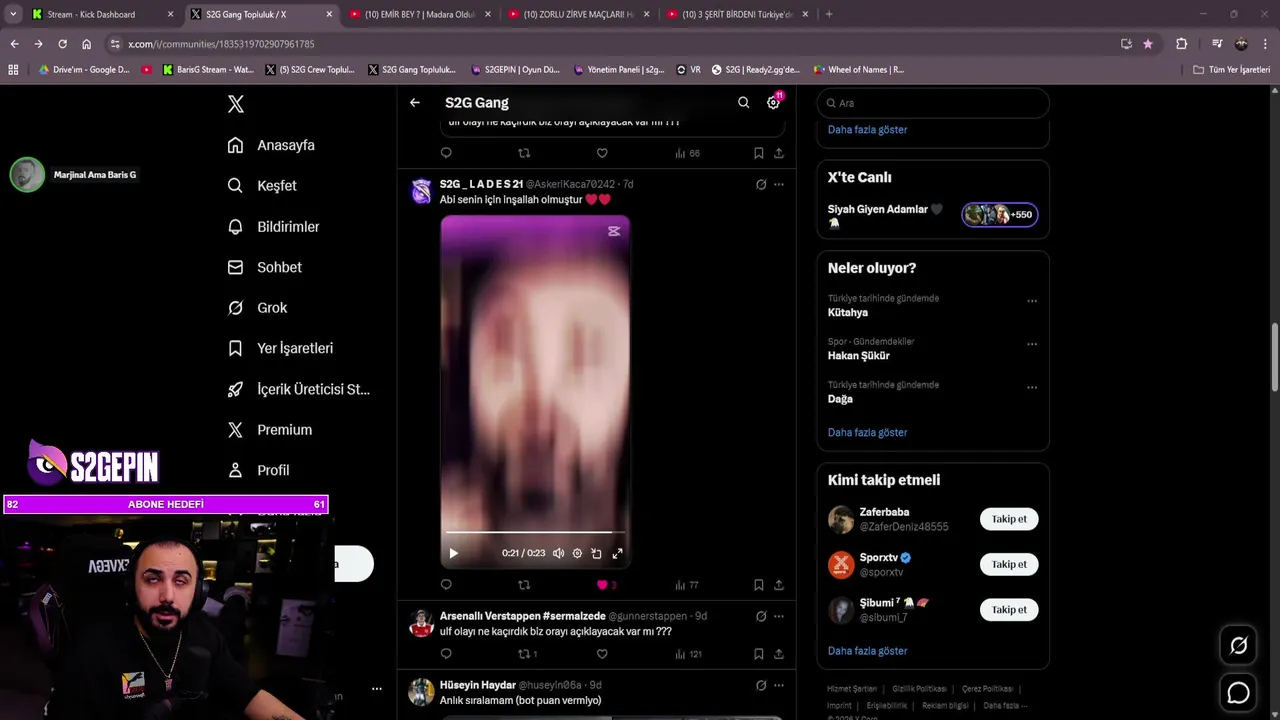Repost the S2G_LADES21 post
Viewport: 1280px width, 720px height.
click(524, 585)
